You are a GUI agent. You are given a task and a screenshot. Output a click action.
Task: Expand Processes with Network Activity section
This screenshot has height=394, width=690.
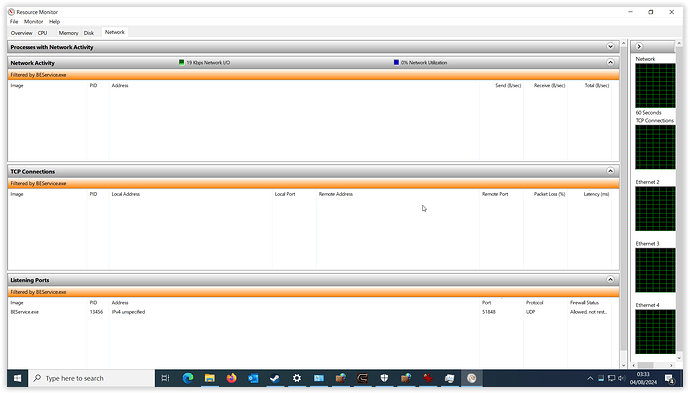tap(610, 47)
